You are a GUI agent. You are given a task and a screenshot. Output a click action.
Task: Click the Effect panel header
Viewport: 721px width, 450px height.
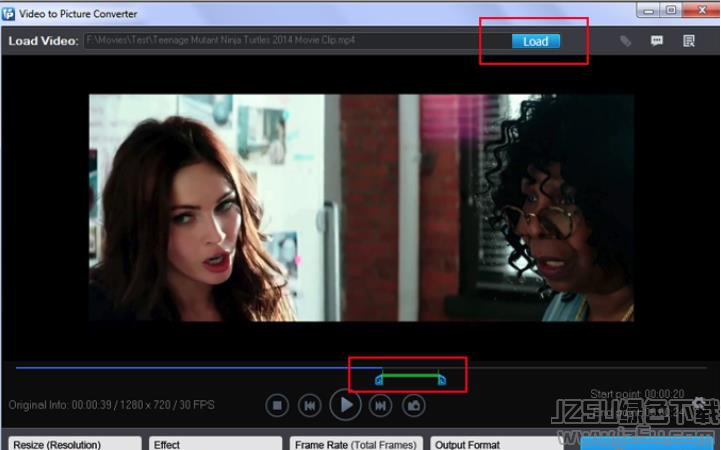click(215, 444)
